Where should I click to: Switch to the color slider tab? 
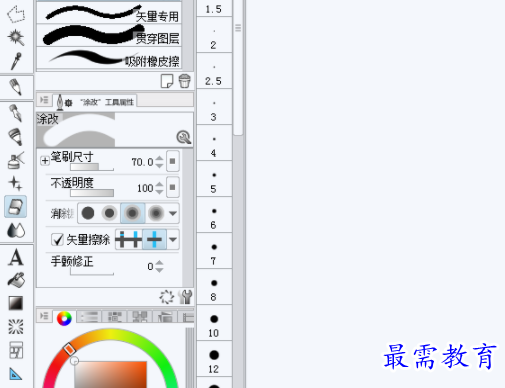[89, 316]
